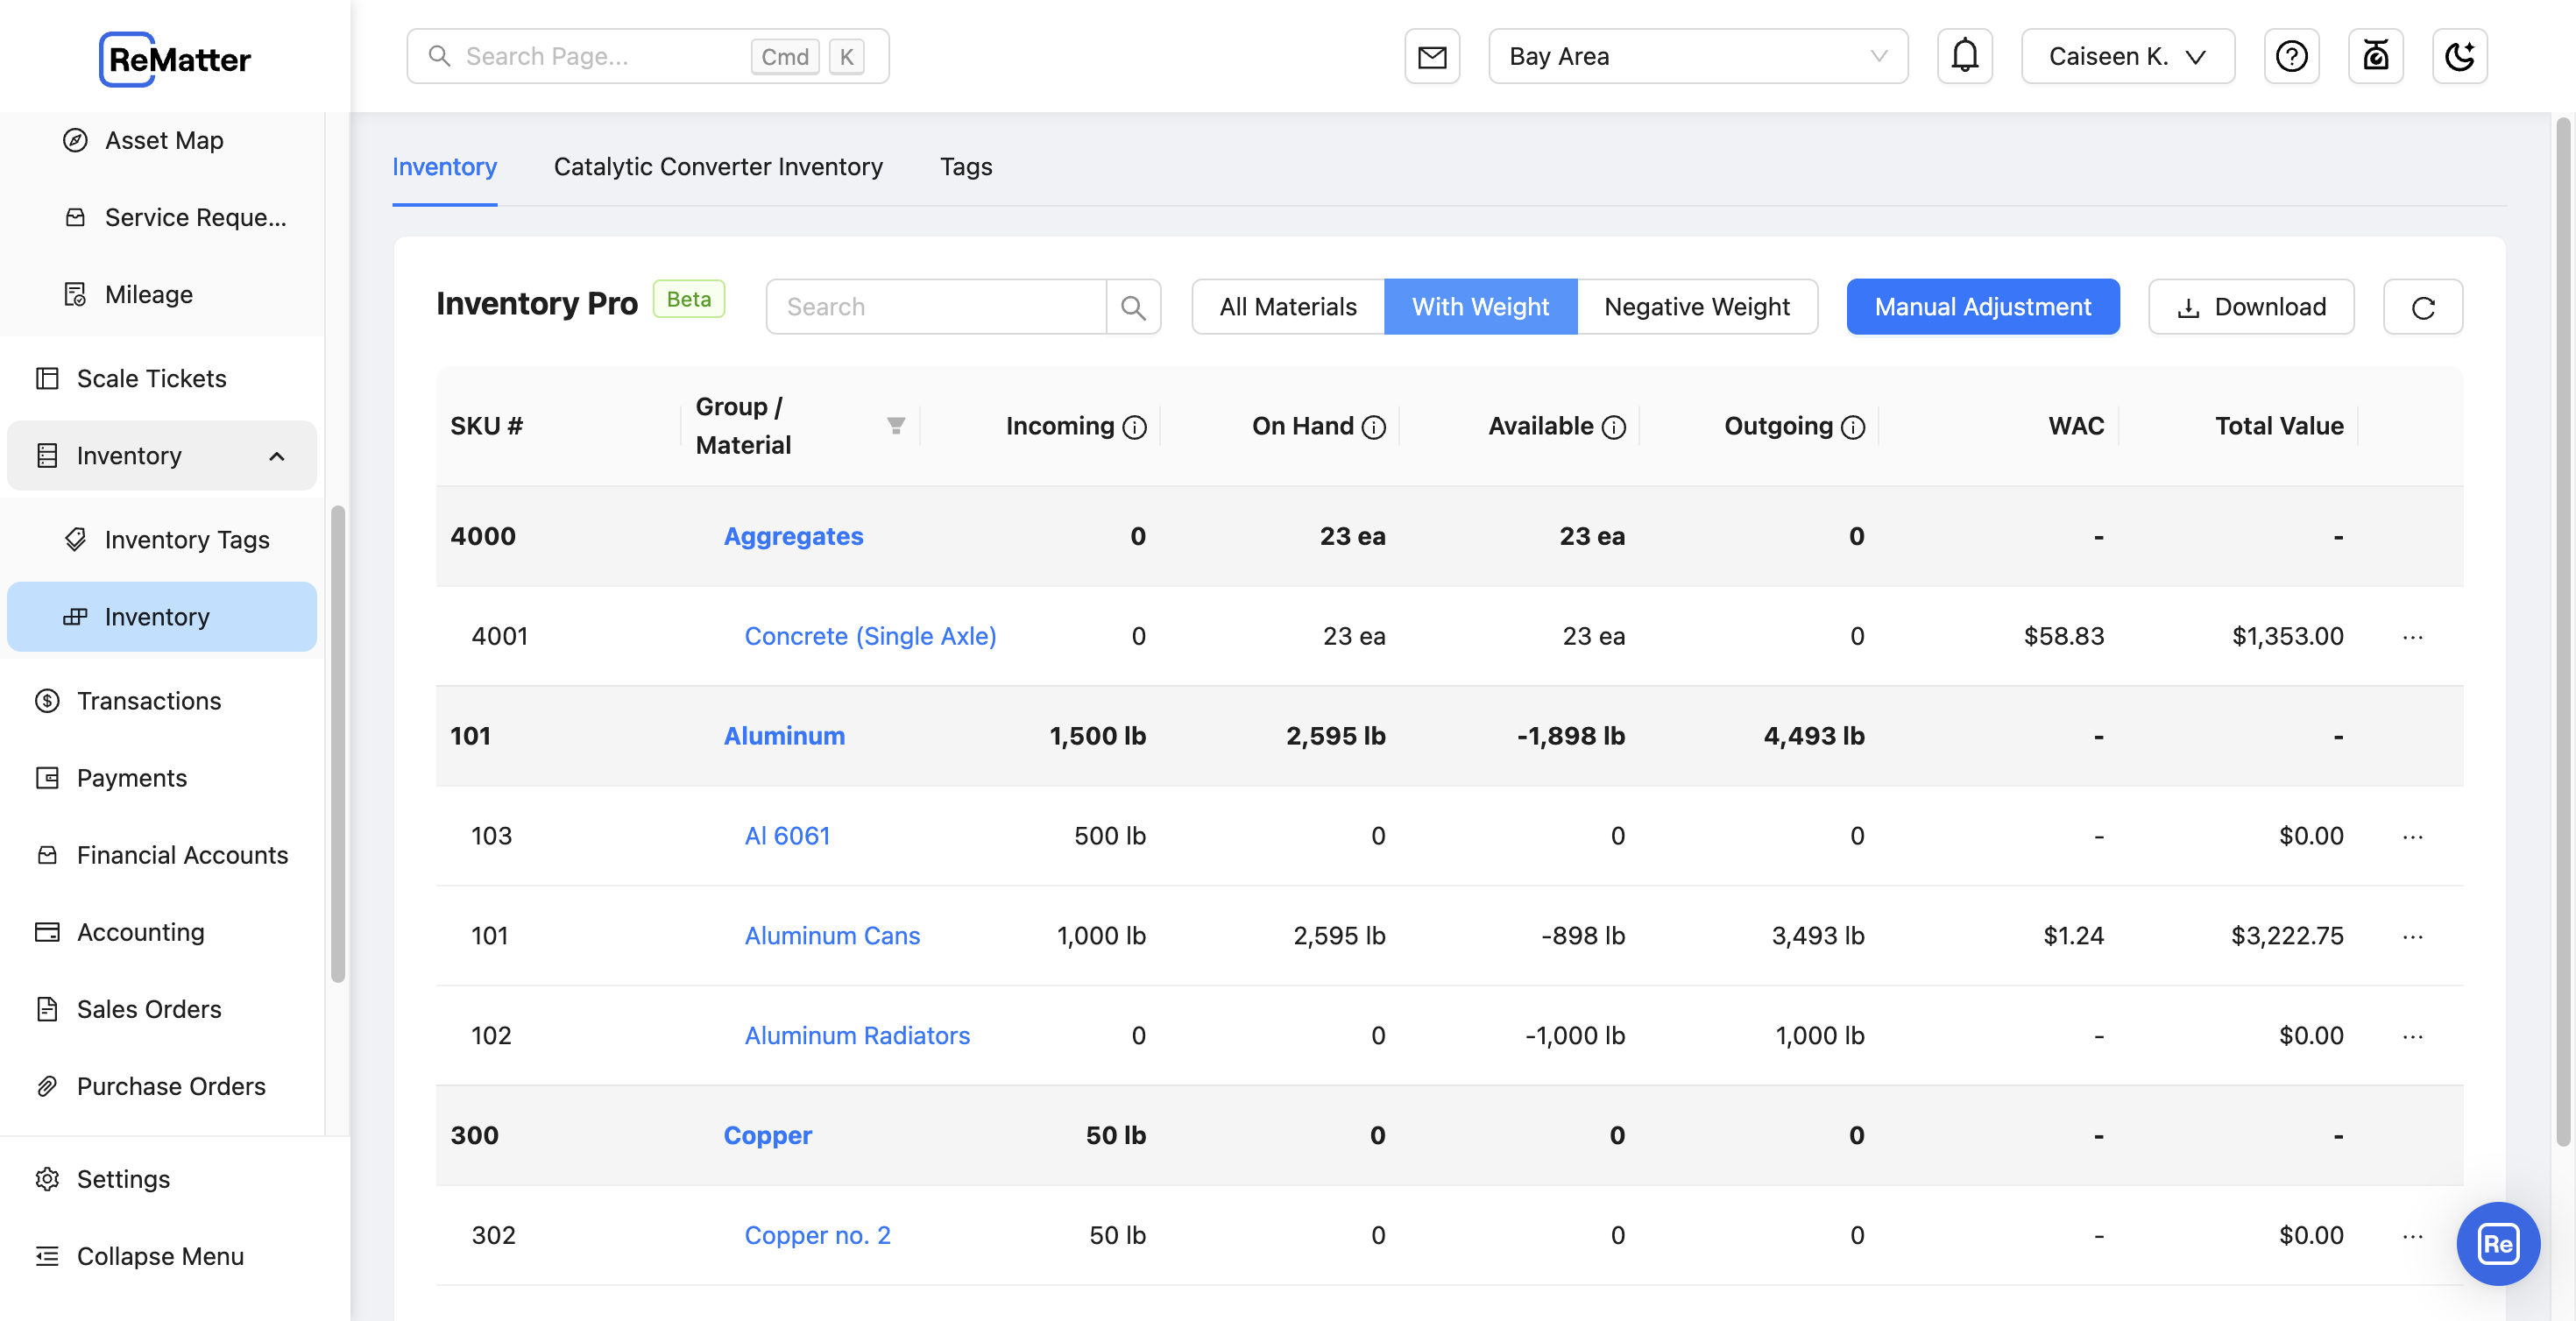Viewport: 2576px width, 1321px height.
Task: Open the ReMatter chat assistant bubble
Action: coord(2497,1243)
